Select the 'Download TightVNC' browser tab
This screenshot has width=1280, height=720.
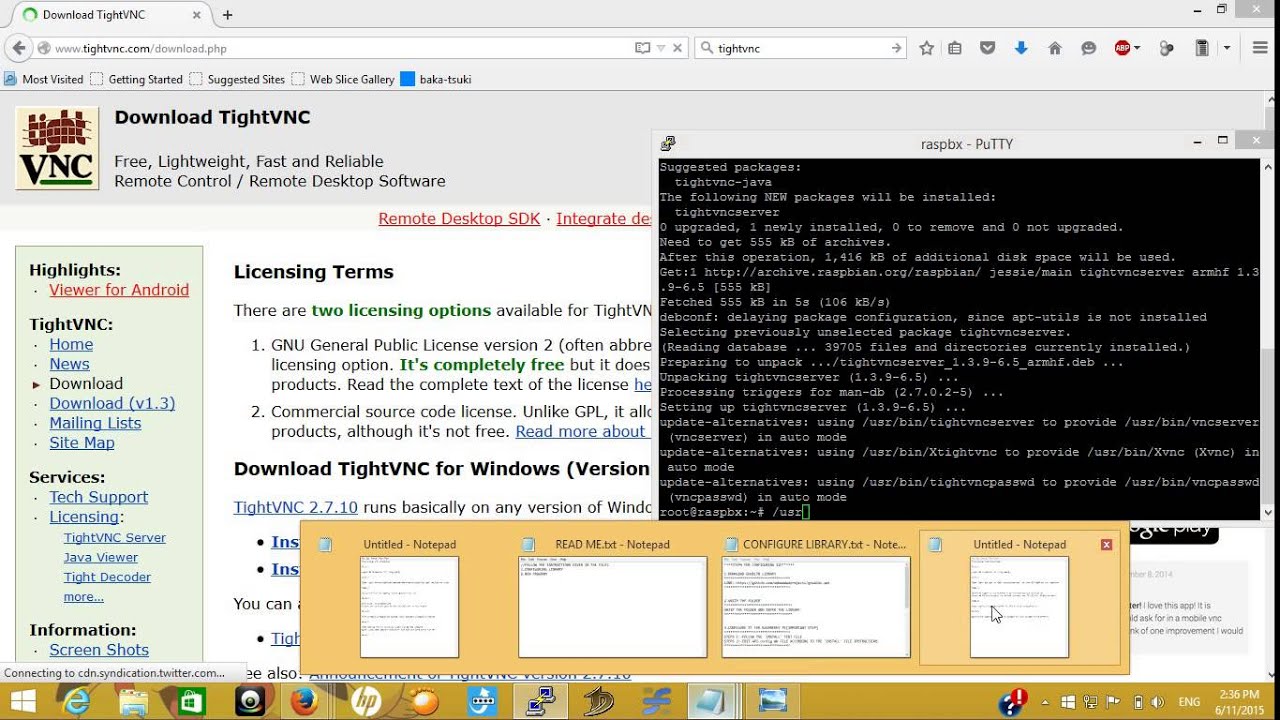tap(112, 15)
